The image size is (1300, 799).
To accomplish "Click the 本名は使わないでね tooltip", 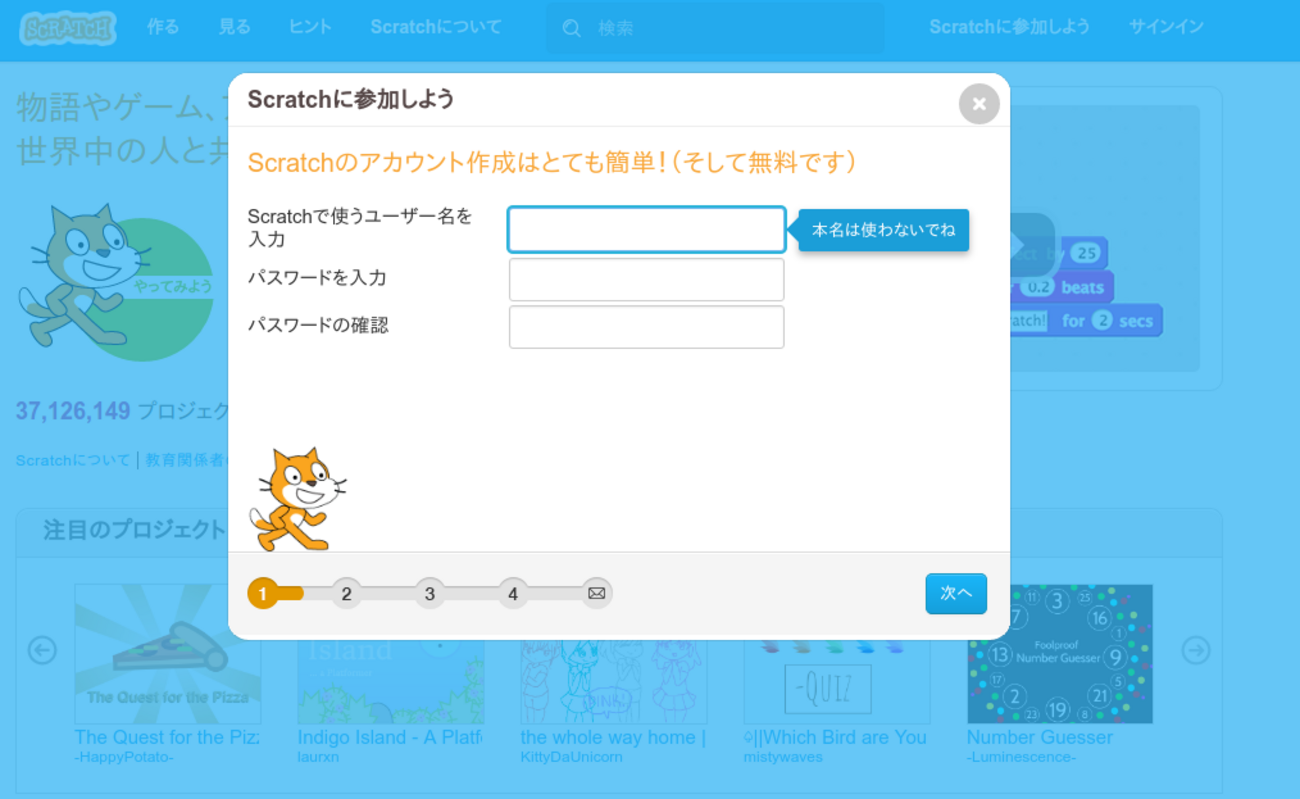I will (883, 230).
